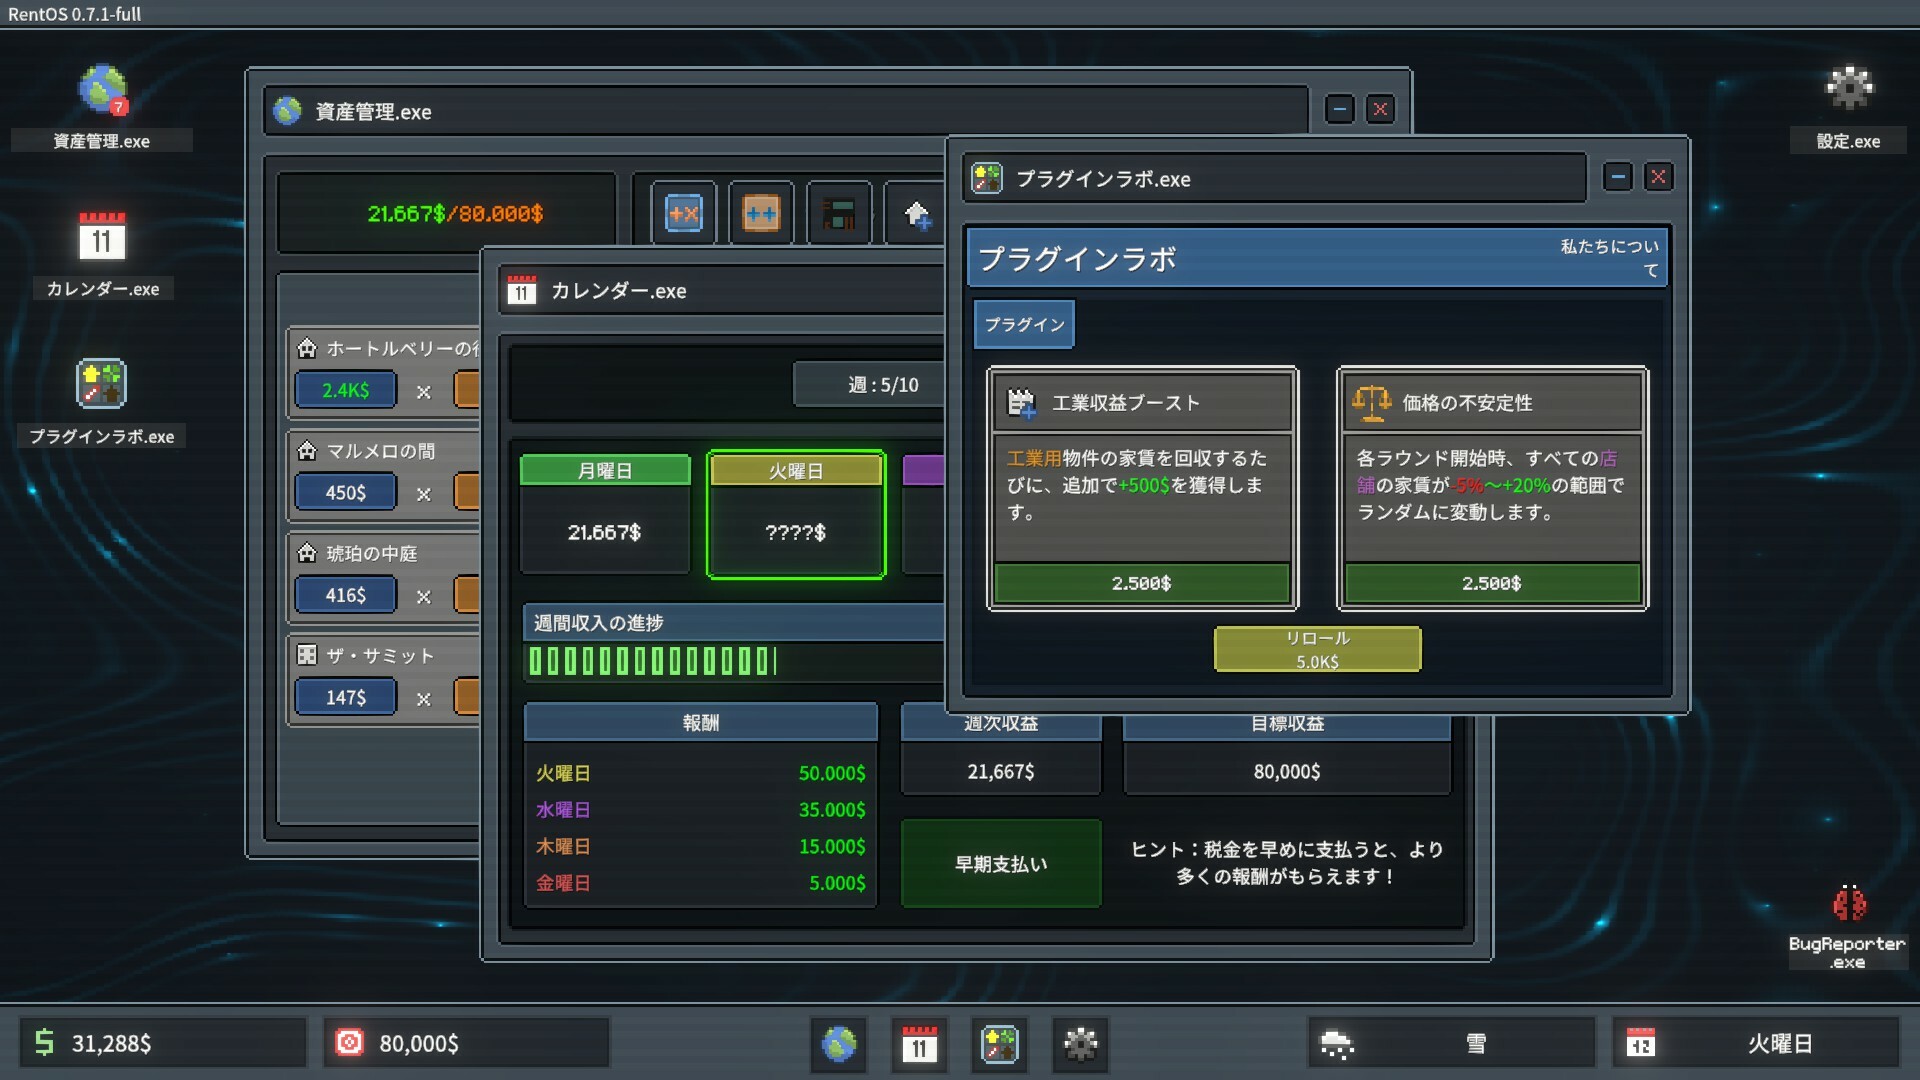The height and width of the screenshot is (1080, 1920).
Task: Click the 早期支払い button
Action: point(1001,864)
